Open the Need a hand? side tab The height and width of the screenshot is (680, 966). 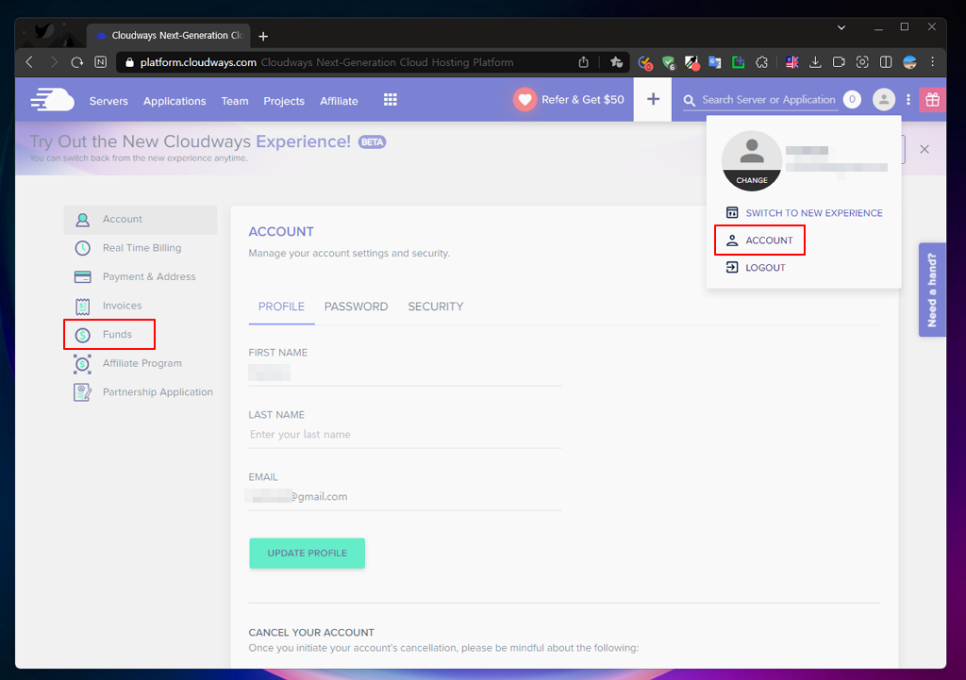point(932,289)
